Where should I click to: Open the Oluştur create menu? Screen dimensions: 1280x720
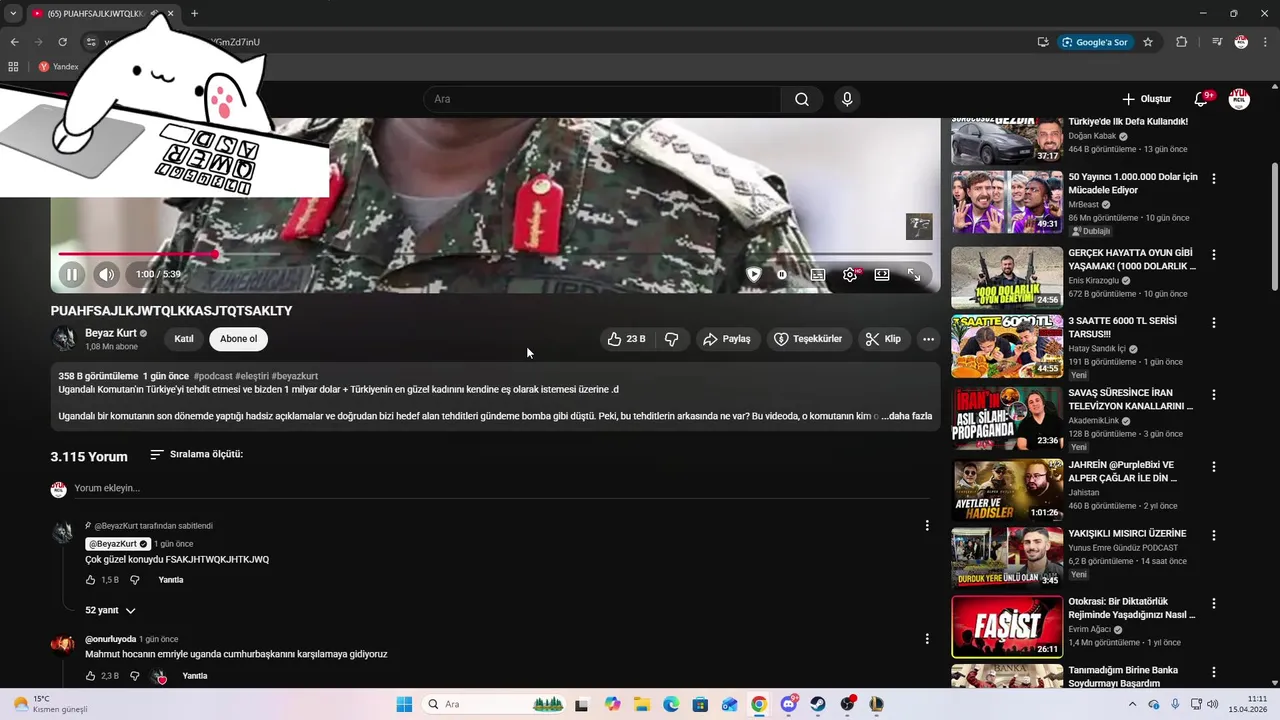click(1146, 99)
